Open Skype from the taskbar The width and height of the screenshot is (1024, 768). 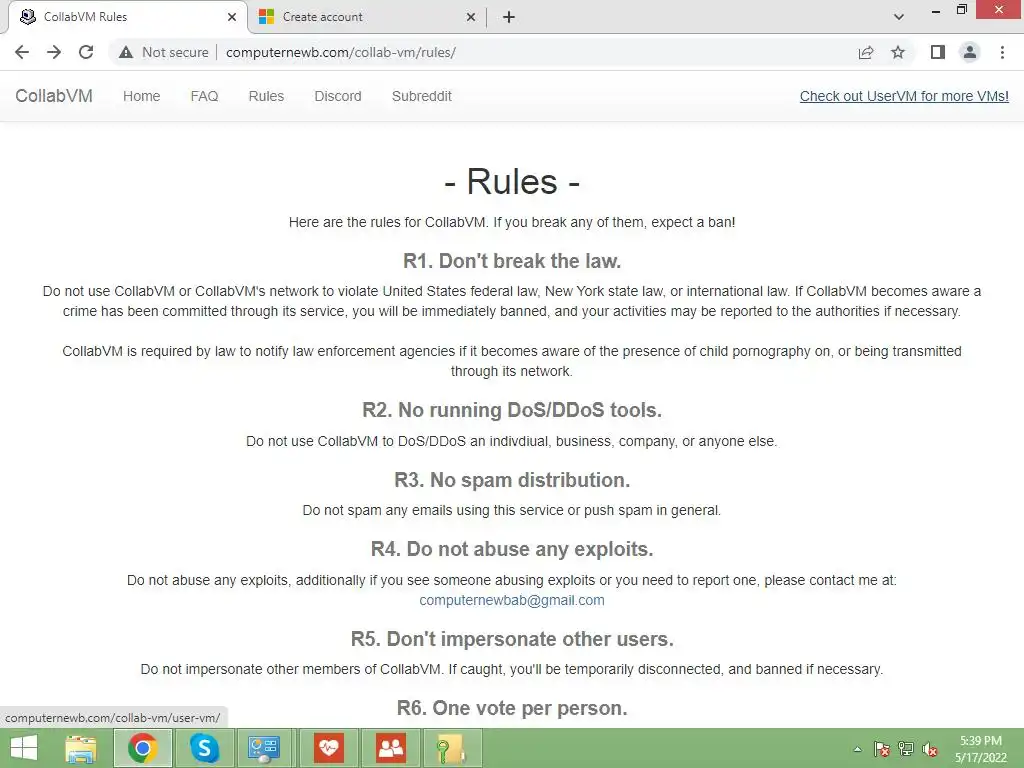(x=204, y=748)
